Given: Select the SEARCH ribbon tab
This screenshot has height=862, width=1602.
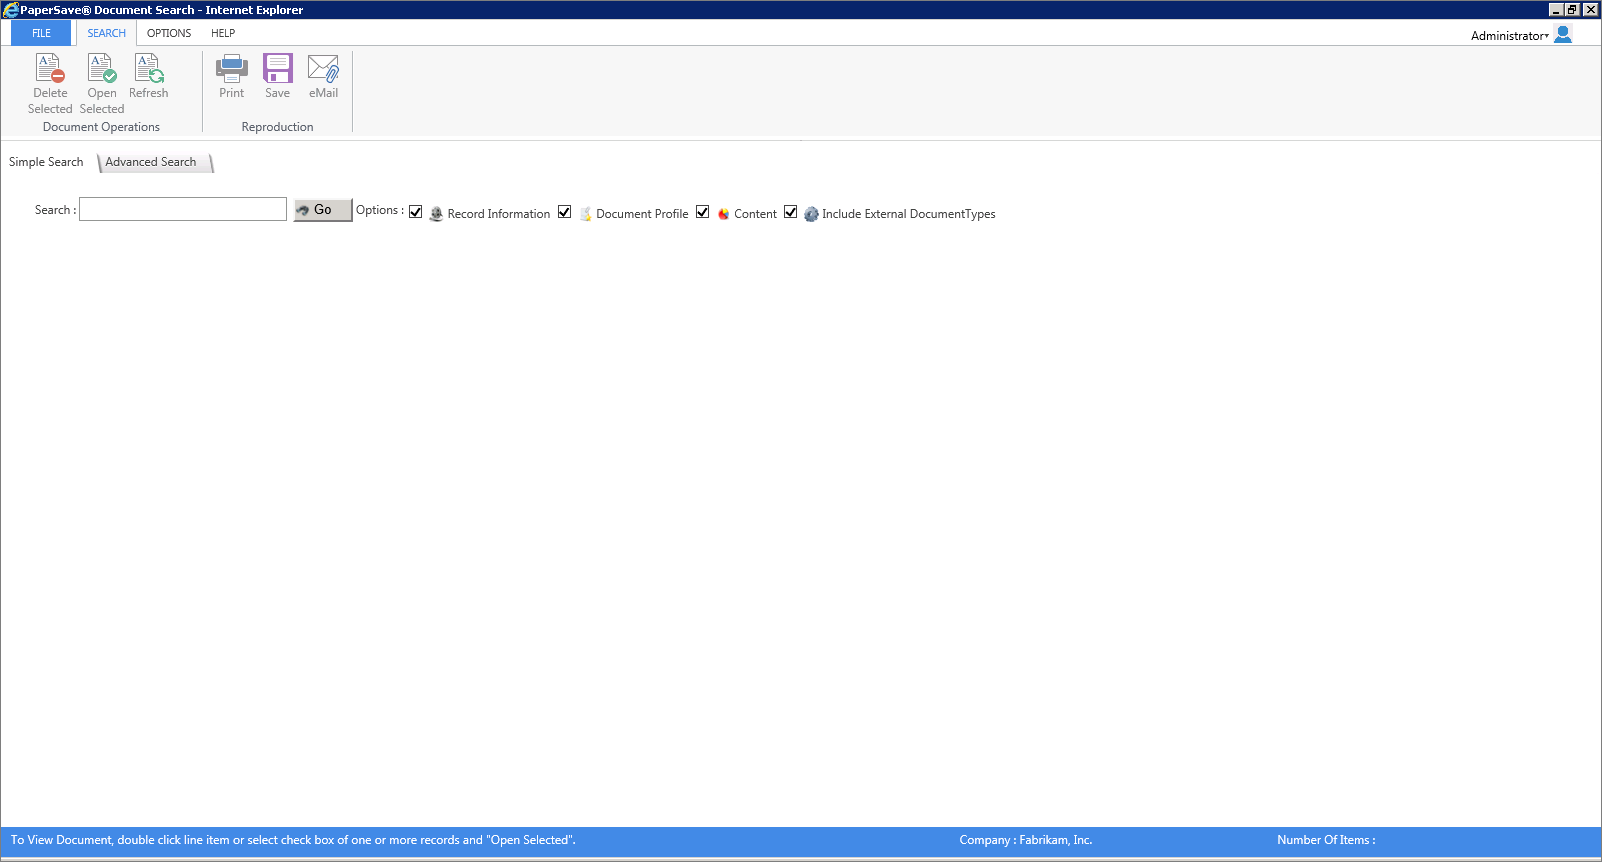Looking at the screenshot, I should (106, 33).
